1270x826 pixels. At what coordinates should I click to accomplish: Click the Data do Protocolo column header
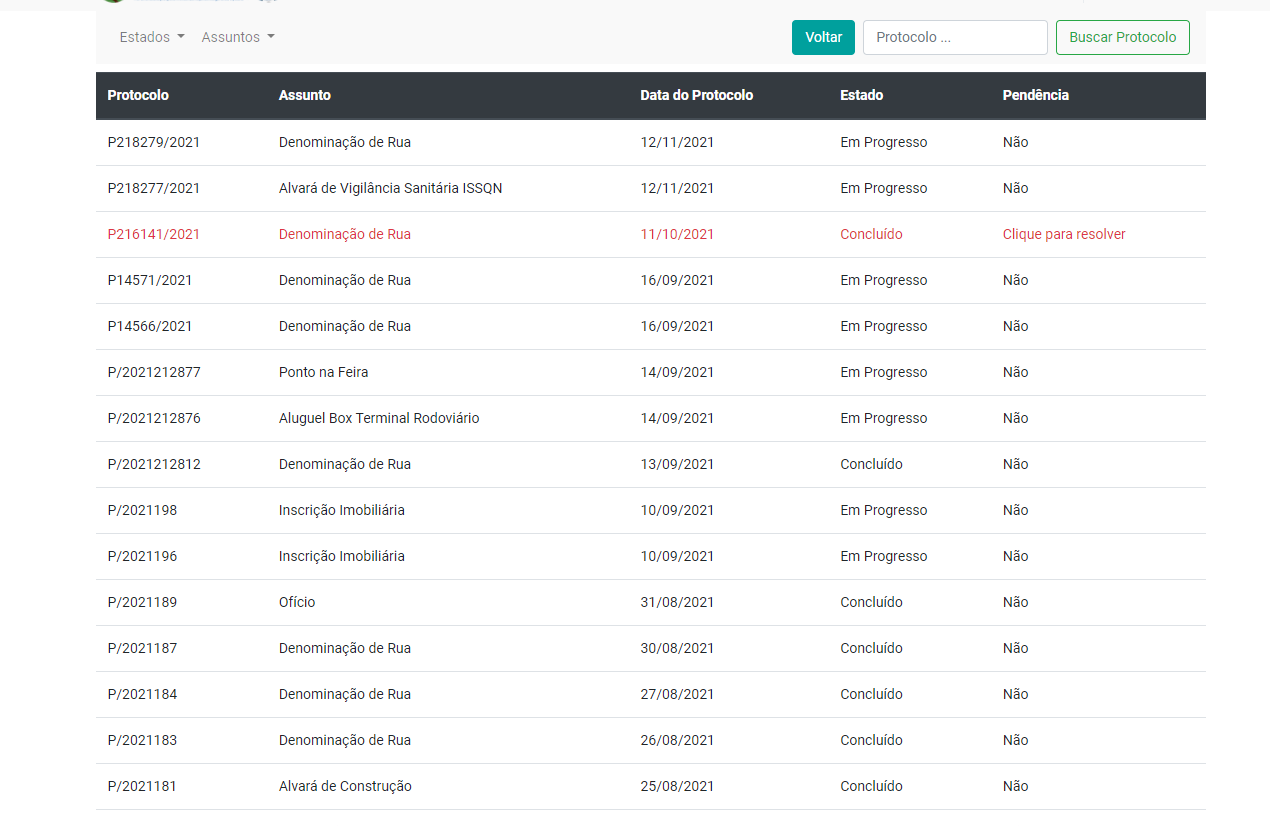[x=696, y=95]
